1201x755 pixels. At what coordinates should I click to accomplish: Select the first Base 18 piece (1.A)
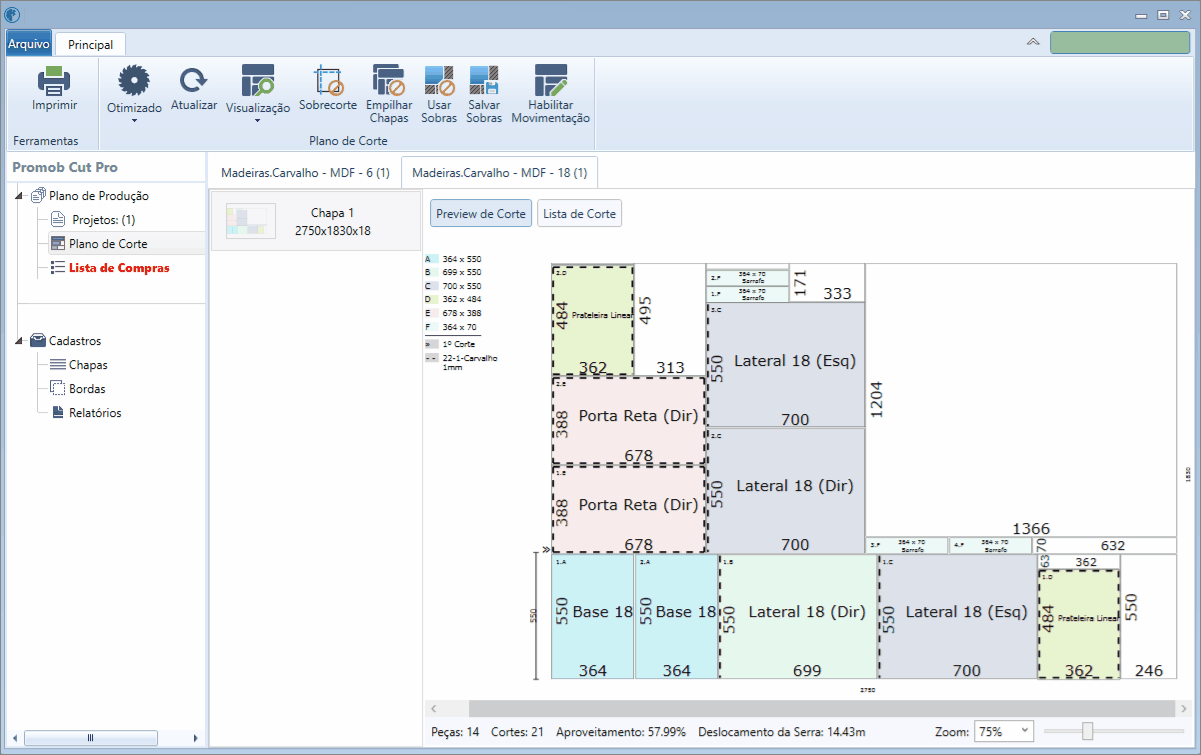593,617
